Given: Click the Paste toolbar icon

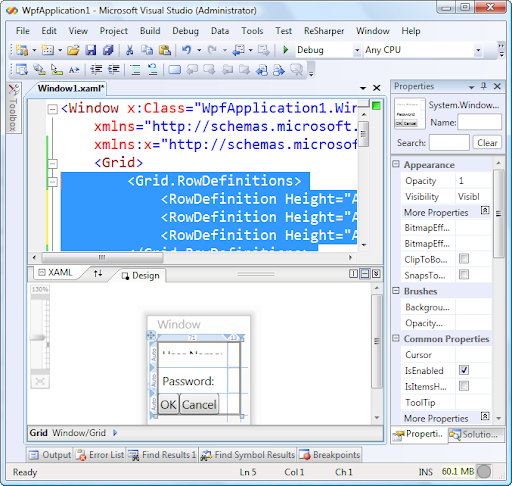Looking at the screenshot, I should (164, 50).
